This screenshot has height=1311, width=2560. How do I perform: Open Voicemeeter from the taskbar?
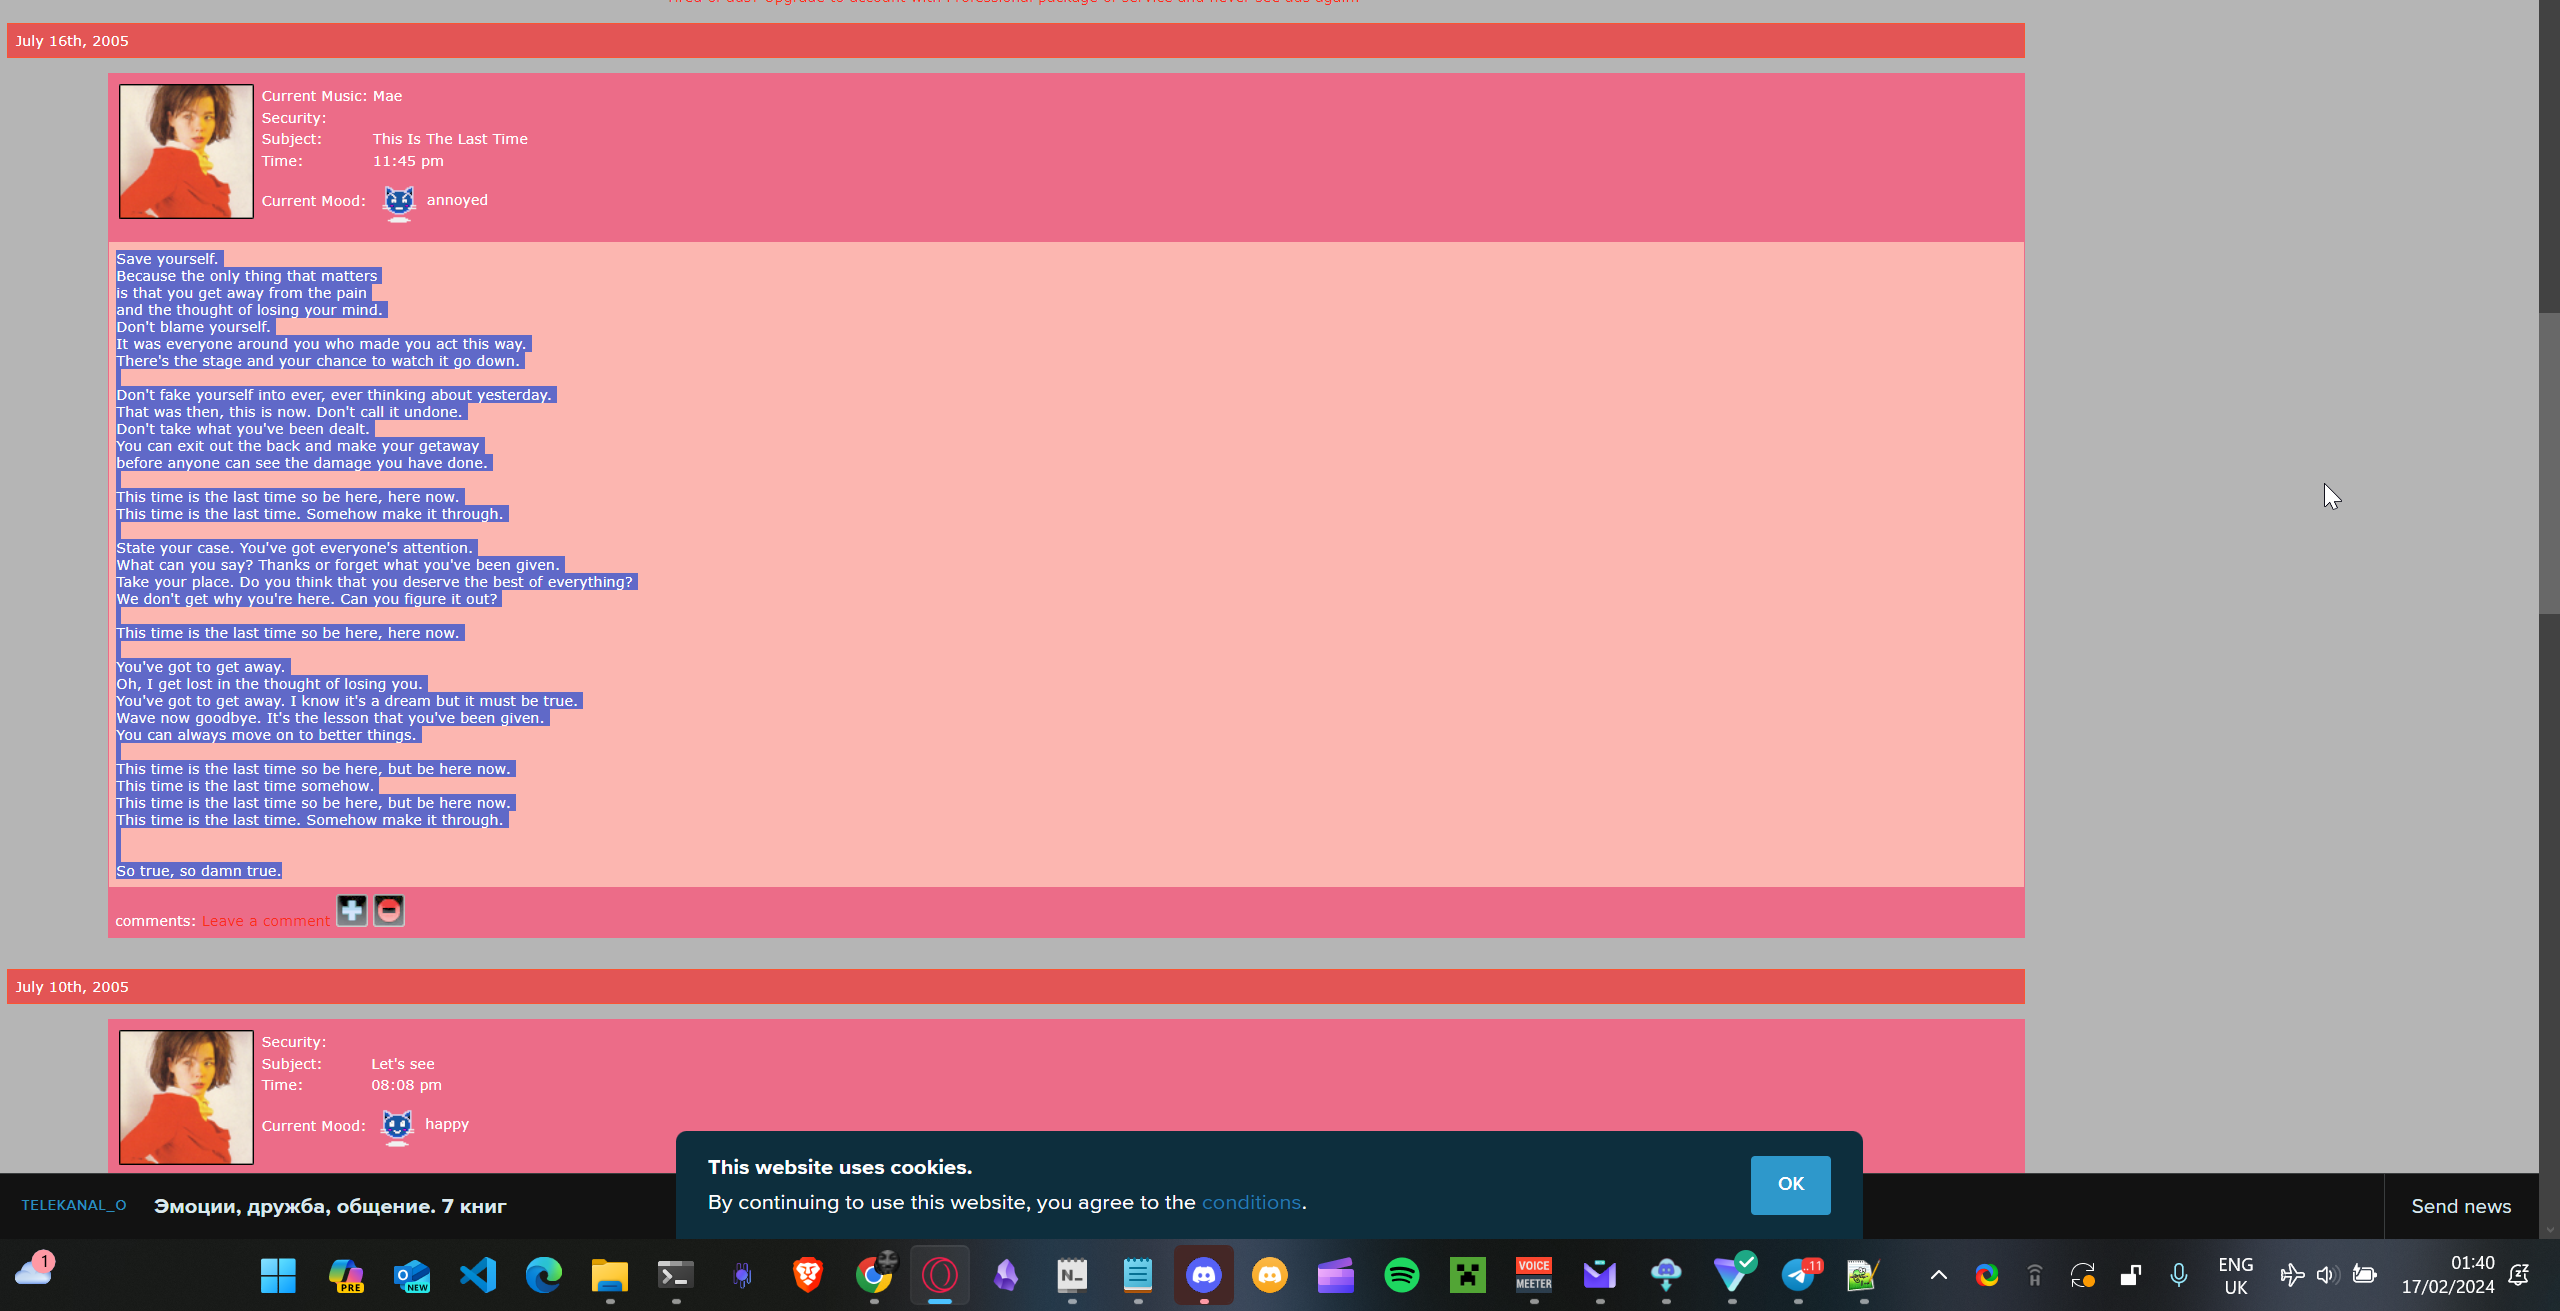pos(1534,1275)
